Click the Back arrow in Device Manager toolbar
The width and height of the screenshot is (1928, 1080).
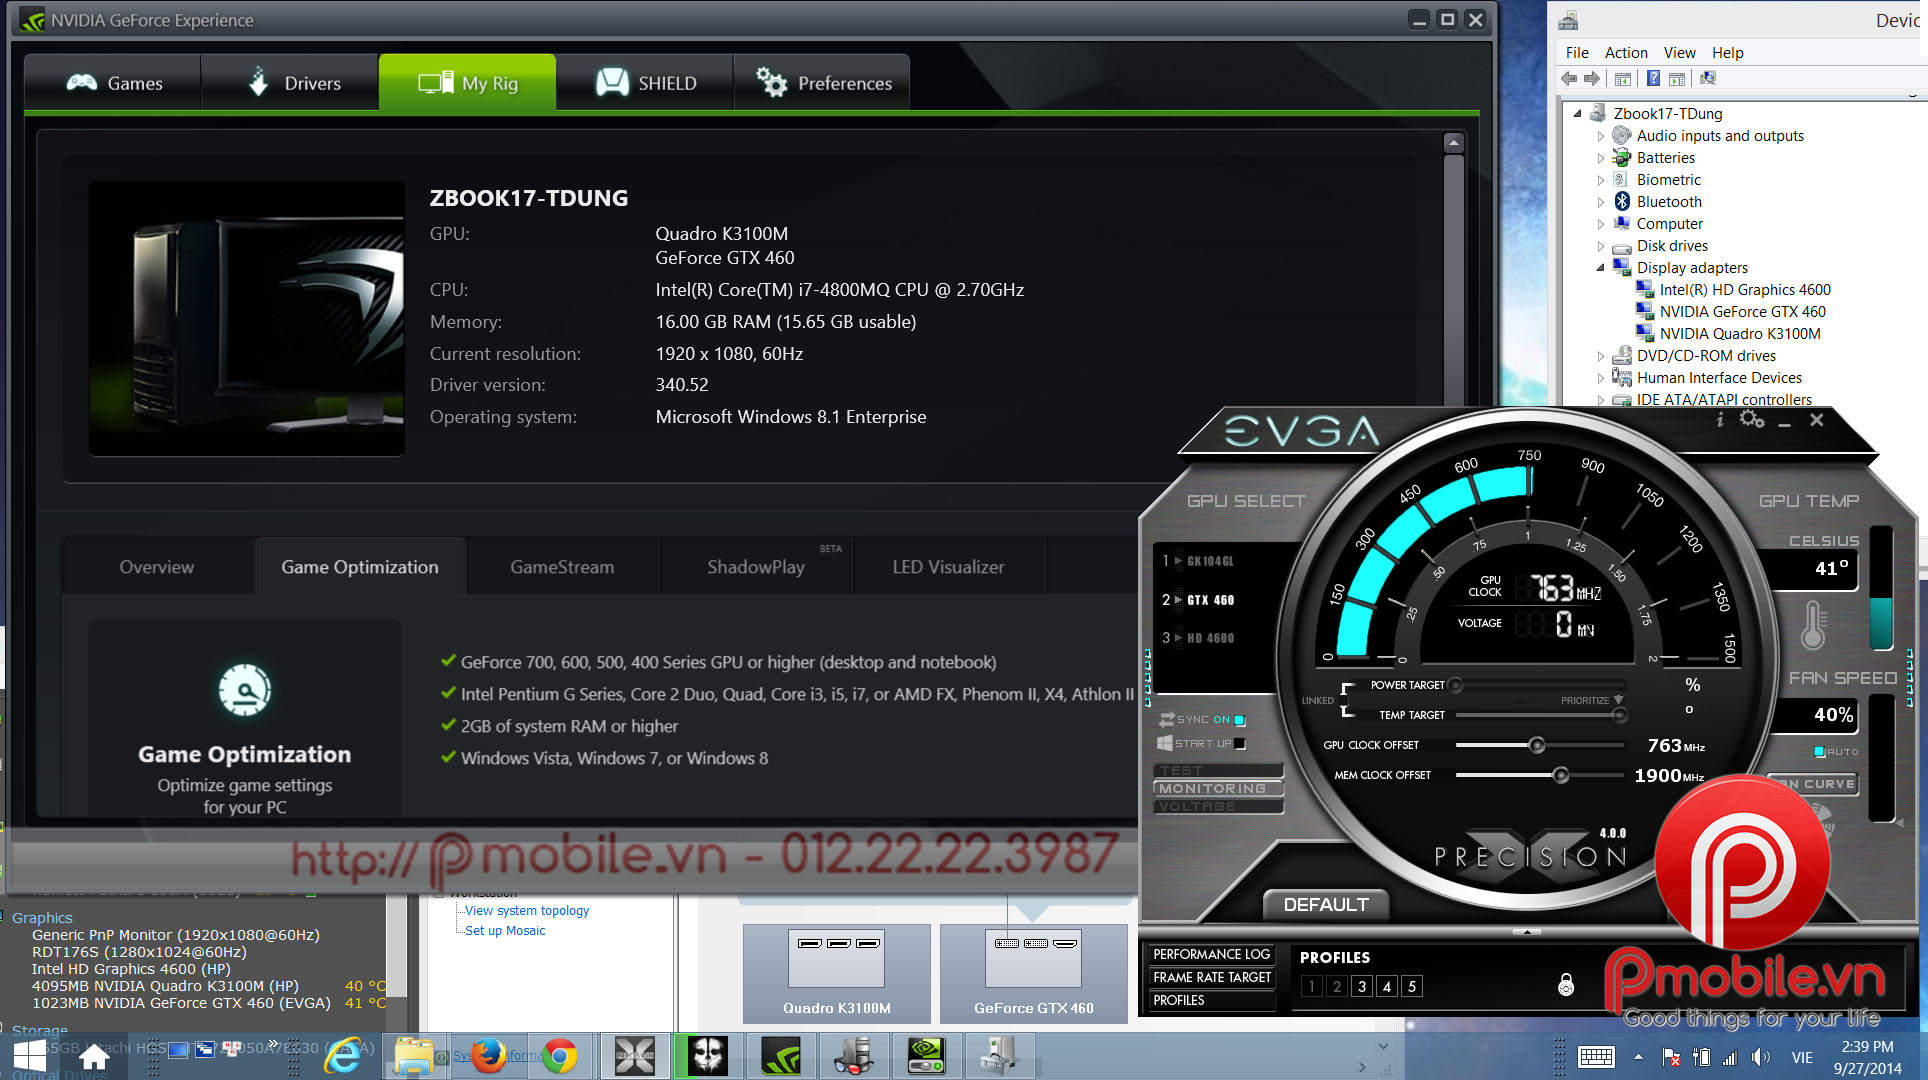coord(1569,78)
